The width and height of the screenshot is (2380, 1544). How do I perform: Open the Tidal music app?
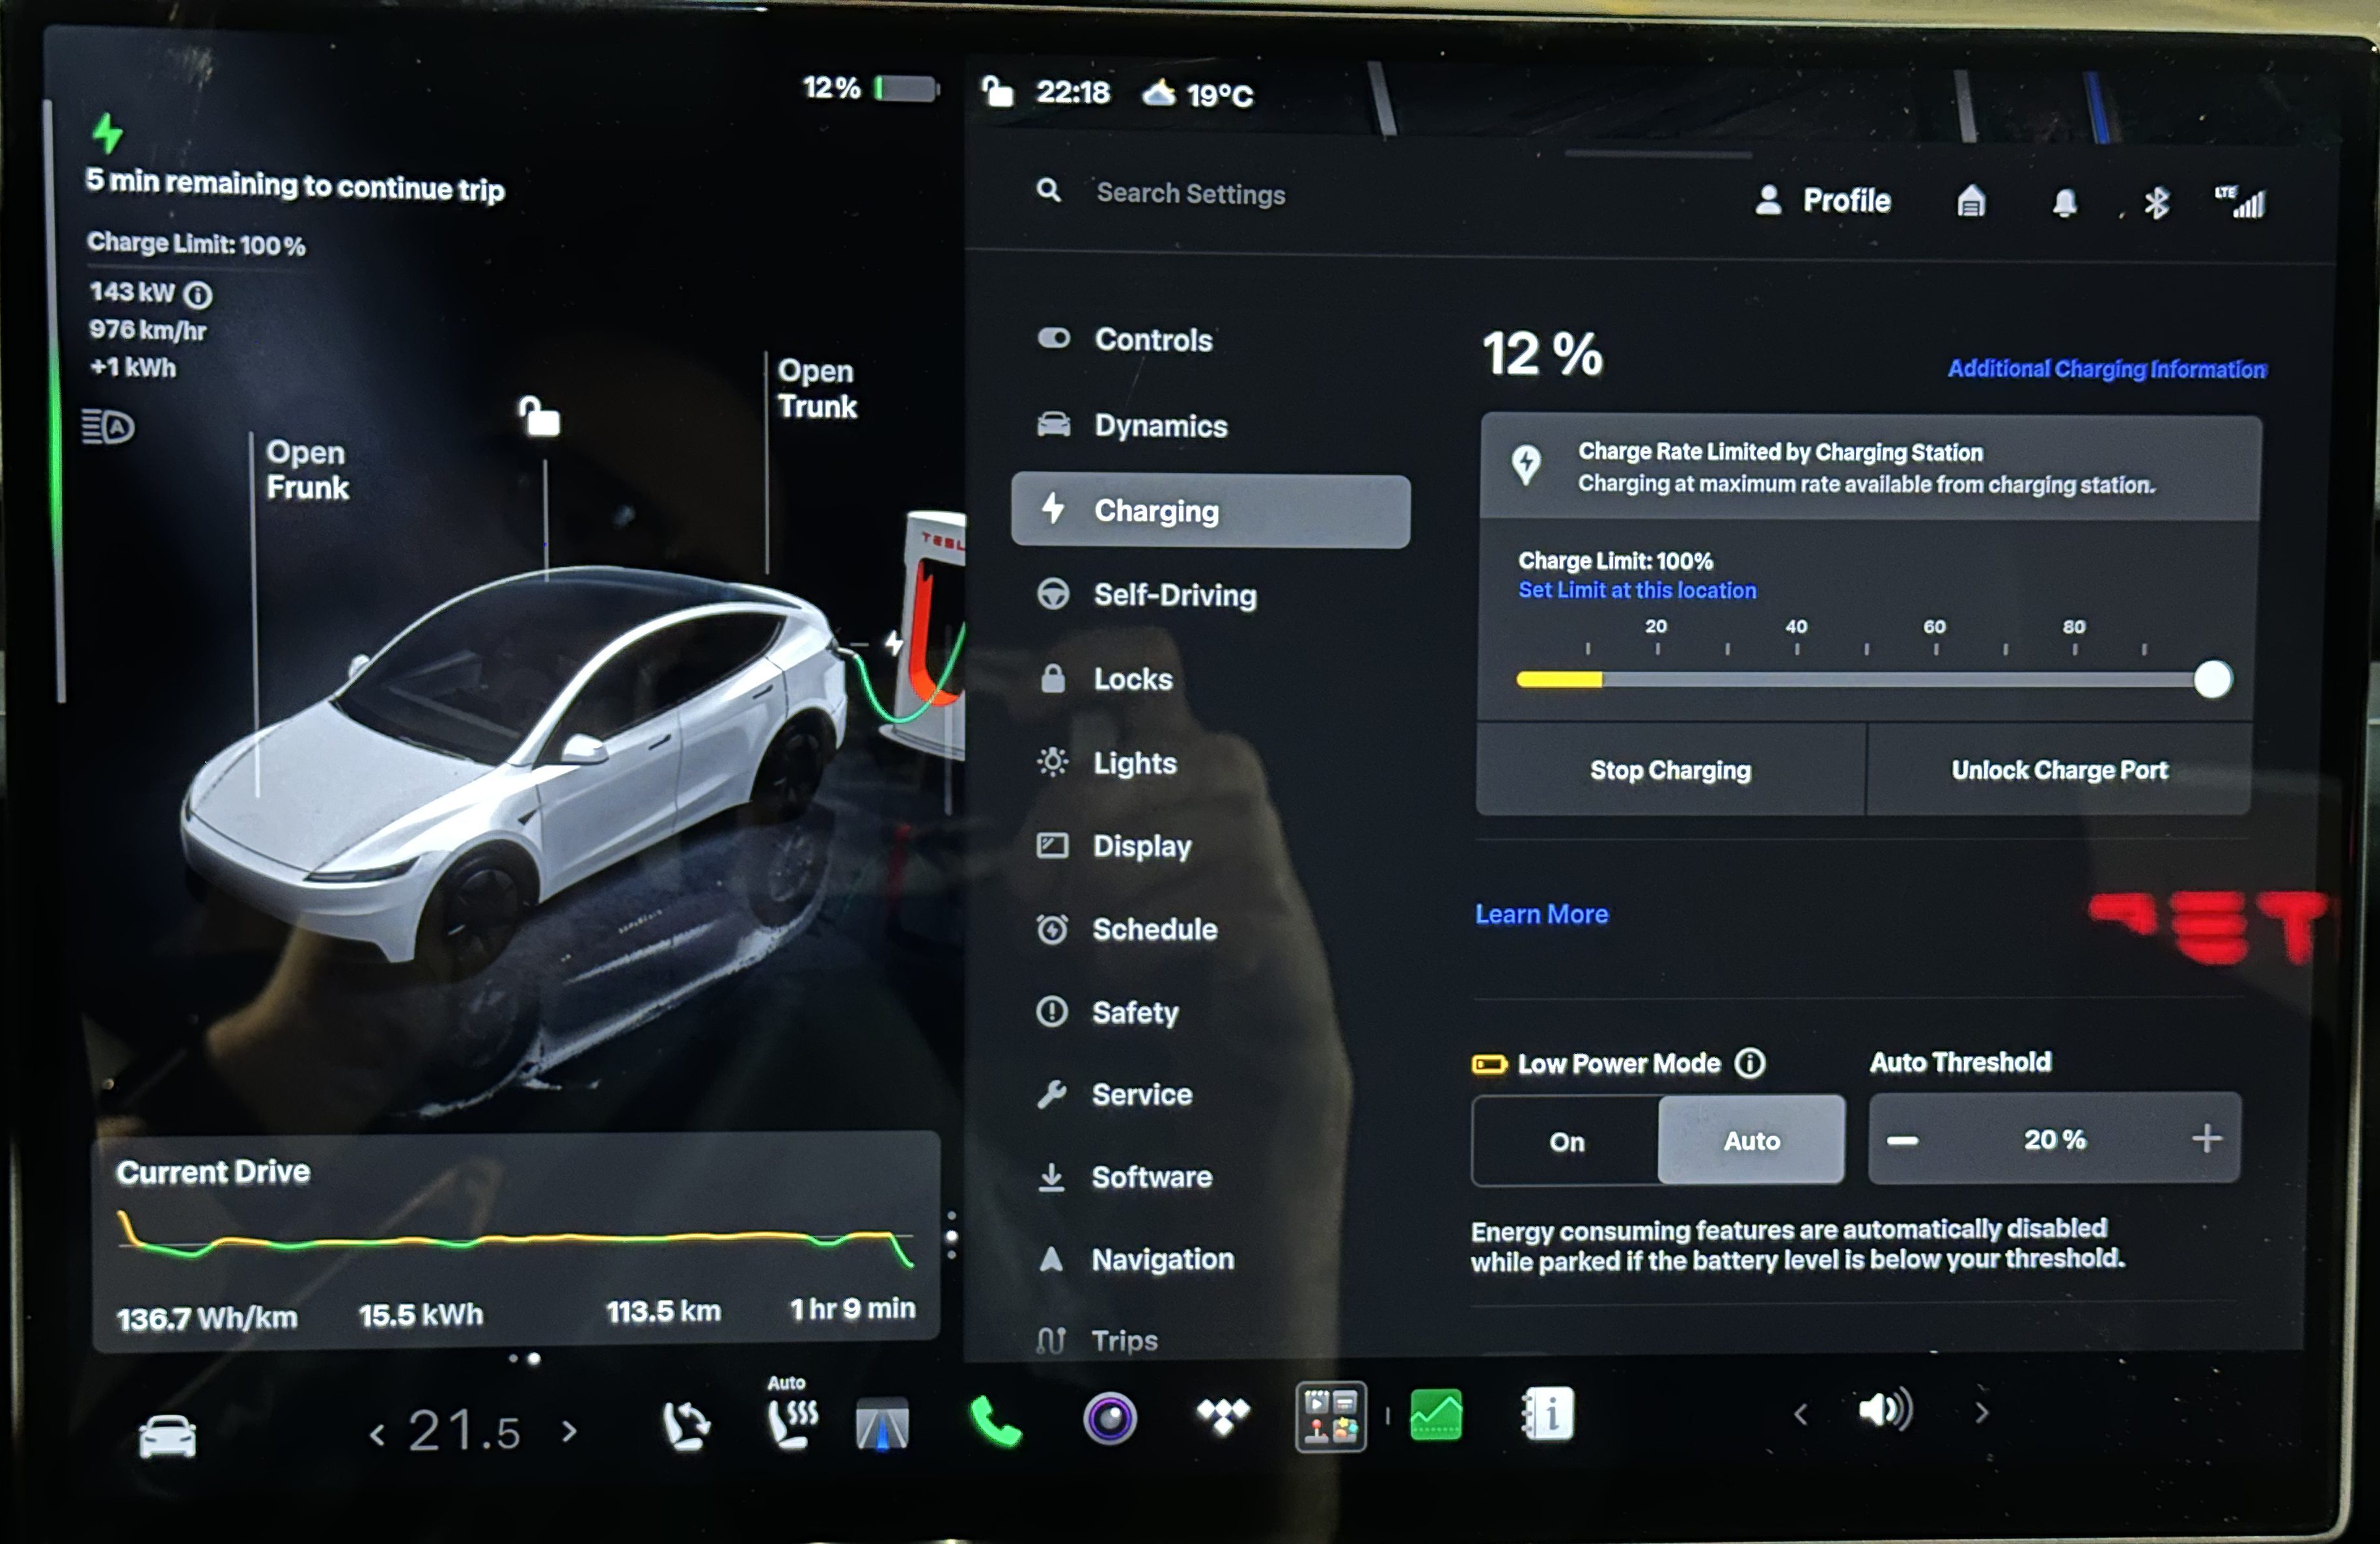[1223, 1416]
